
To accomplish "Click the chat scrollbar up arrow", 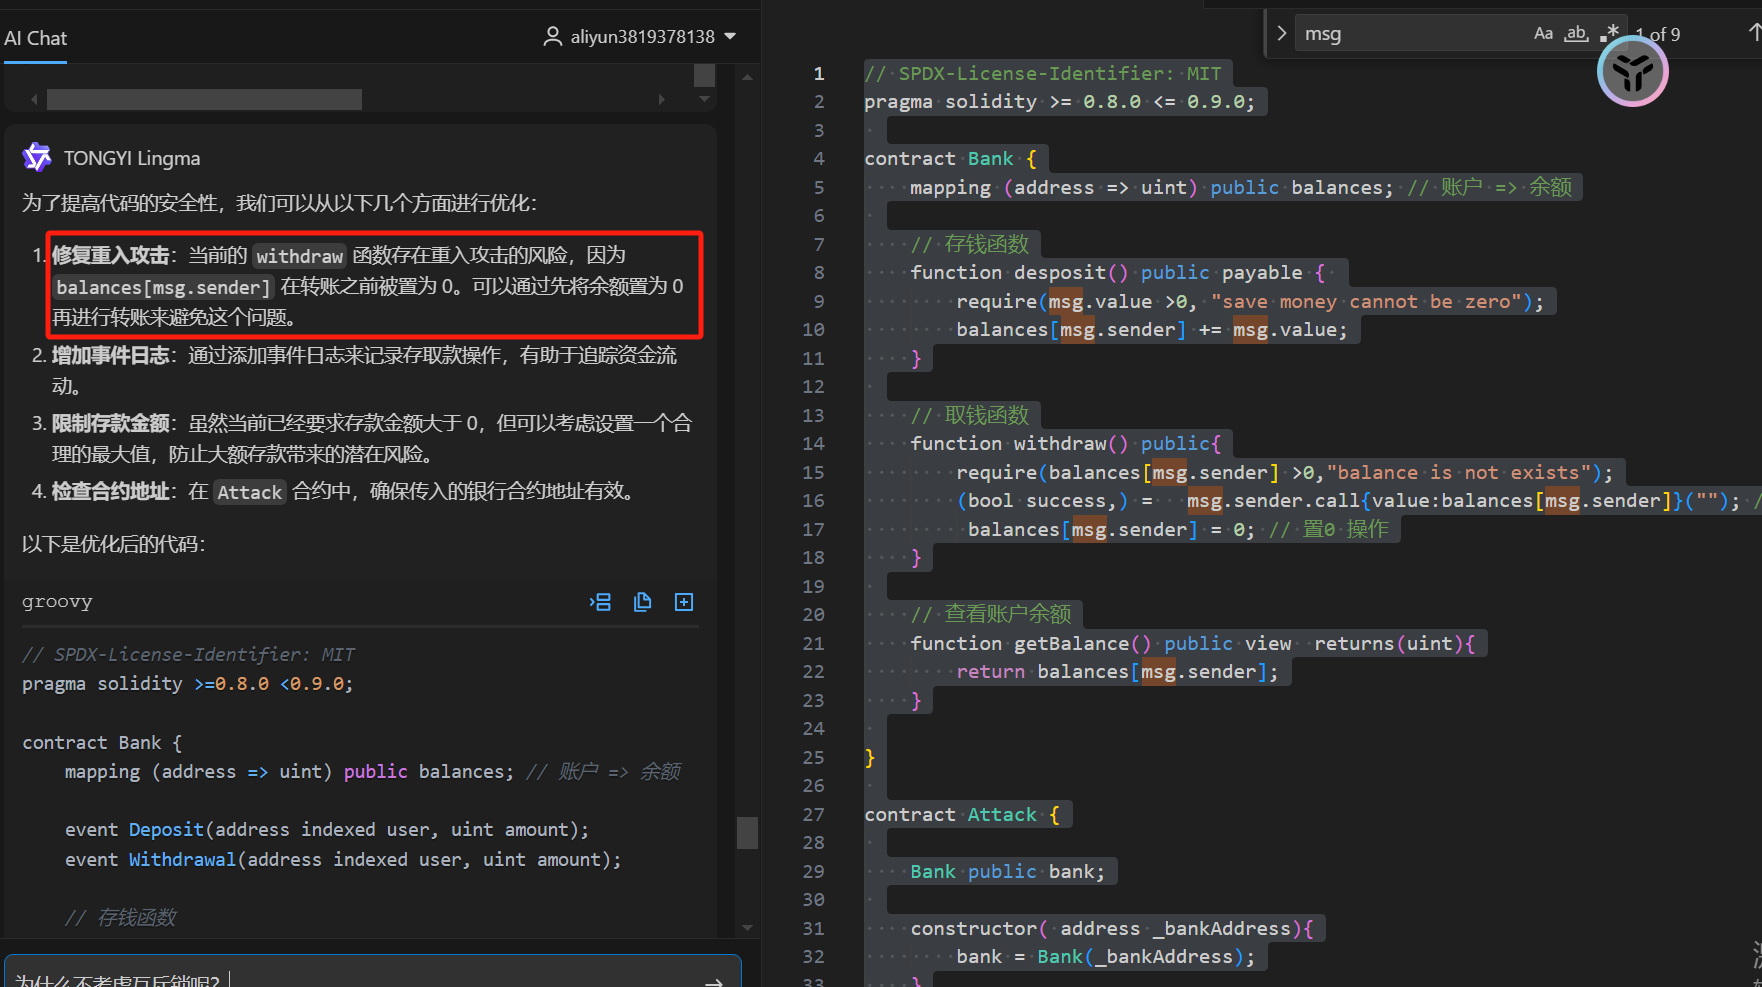I will point(747,77).
